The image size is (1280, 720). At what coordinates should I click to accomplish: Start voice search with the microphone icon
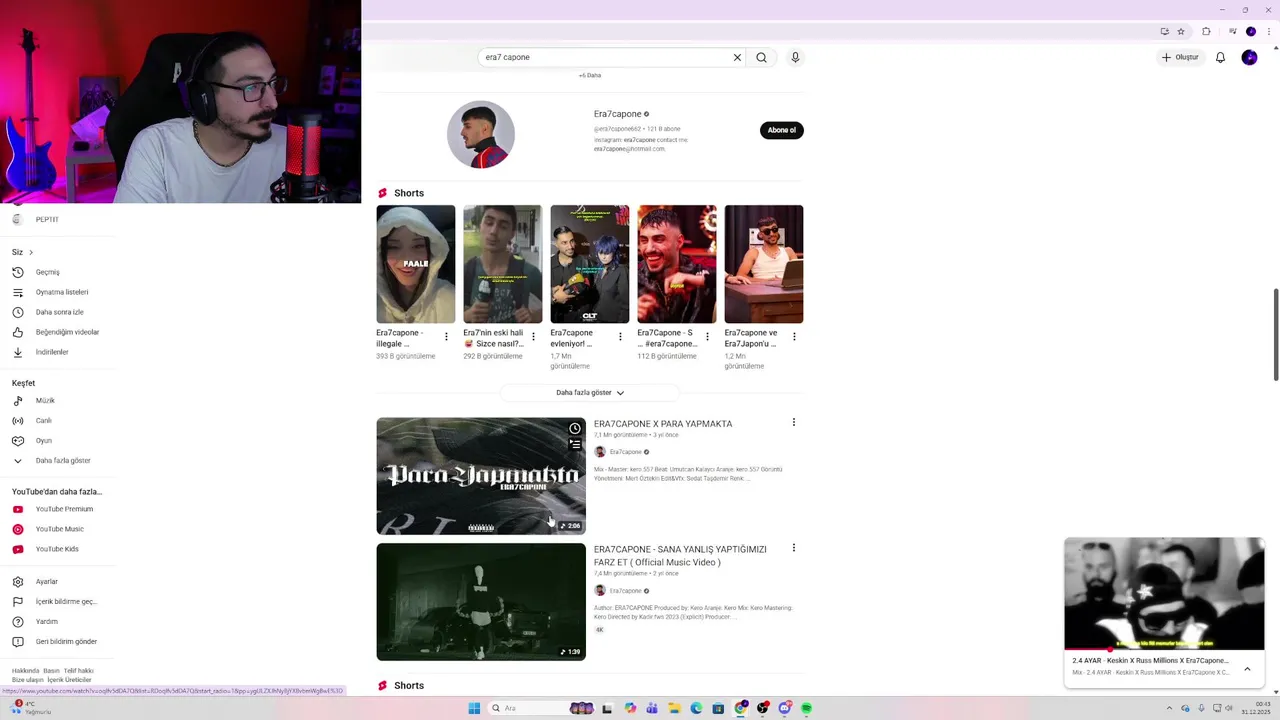(795, 57)
